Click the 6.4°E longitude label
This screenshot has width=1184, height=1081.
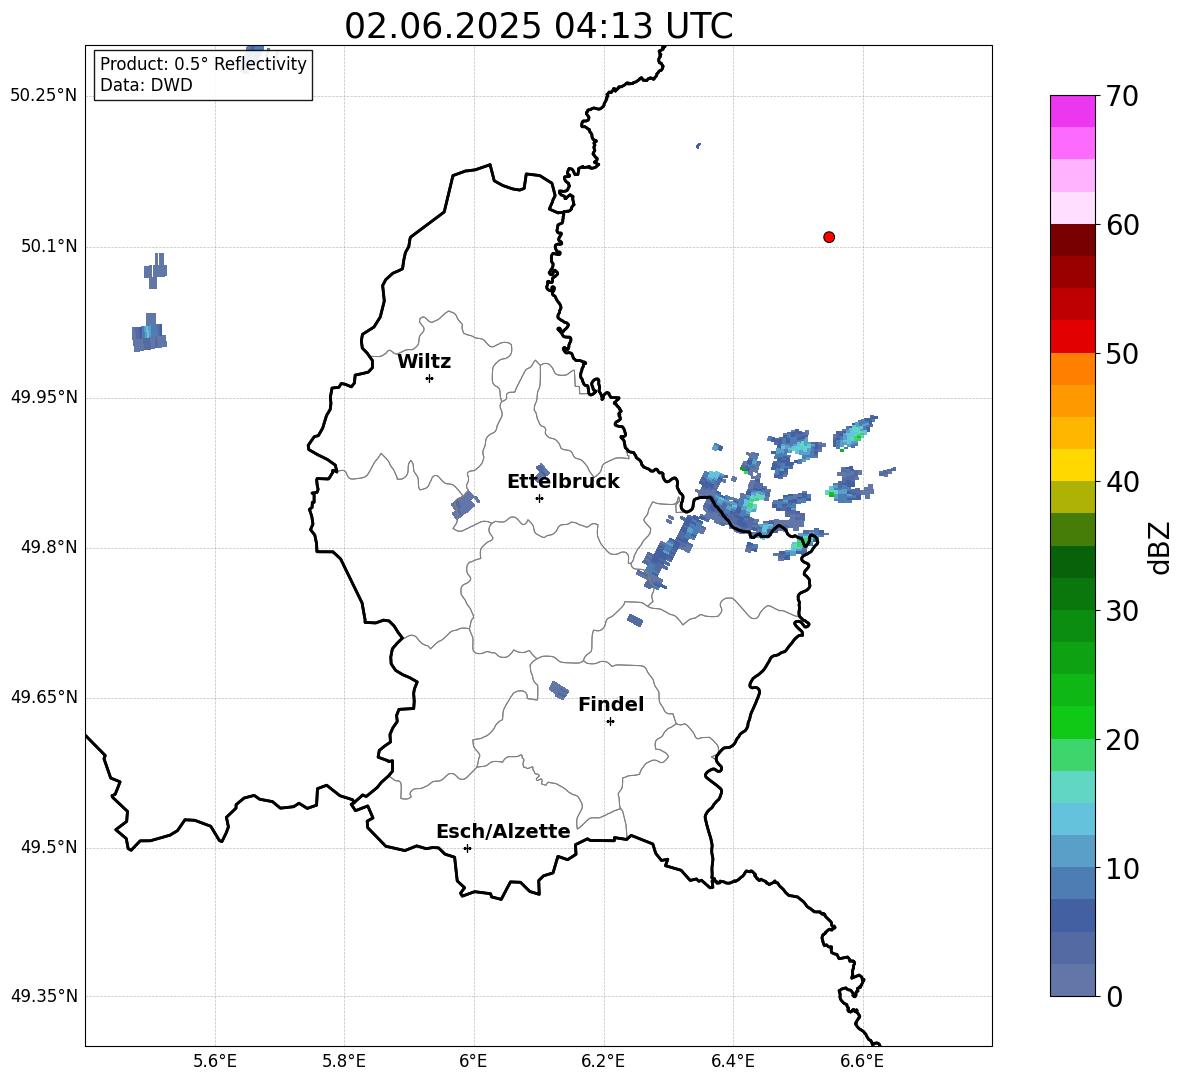(x=732, y=1061)
